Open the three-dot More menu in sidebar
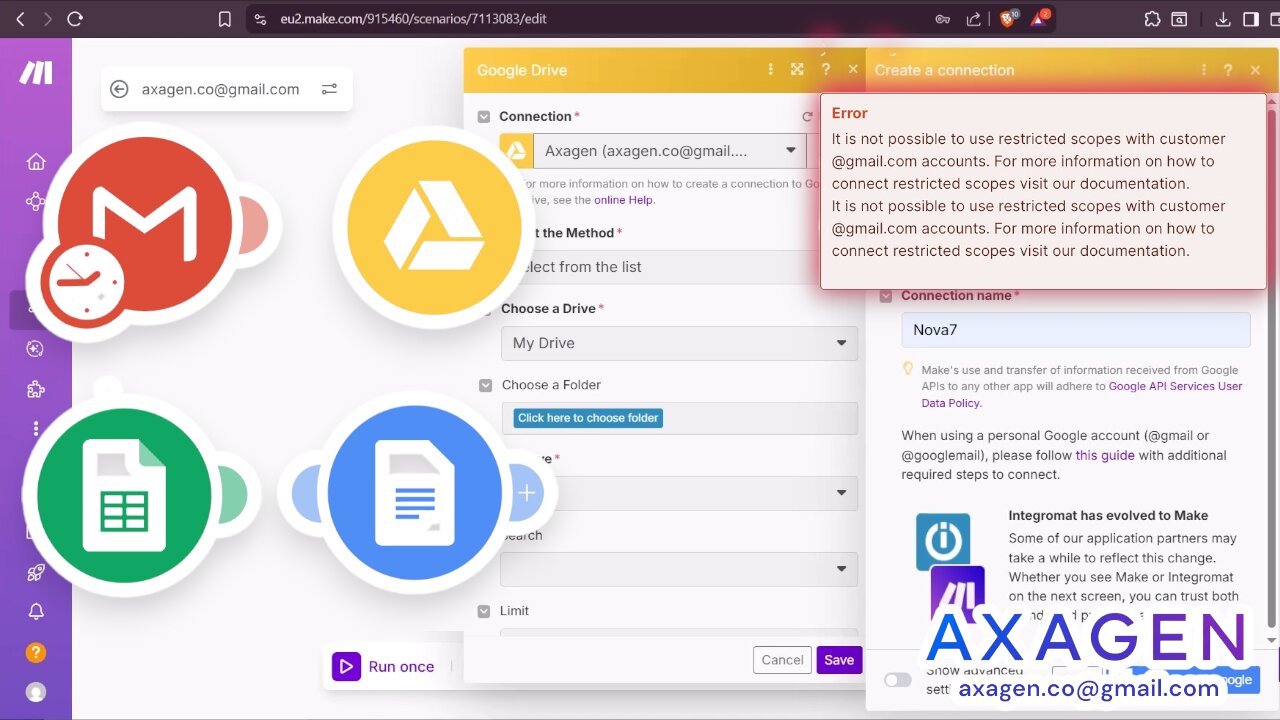 pos(36,428)
